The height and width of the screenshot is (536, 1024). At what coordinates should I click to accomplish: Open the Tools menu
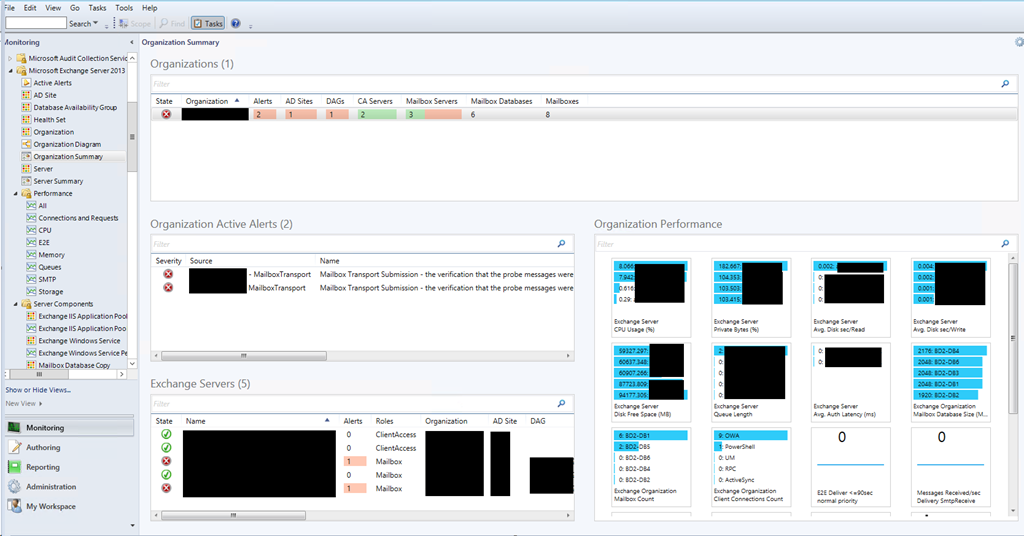[124, 7]
